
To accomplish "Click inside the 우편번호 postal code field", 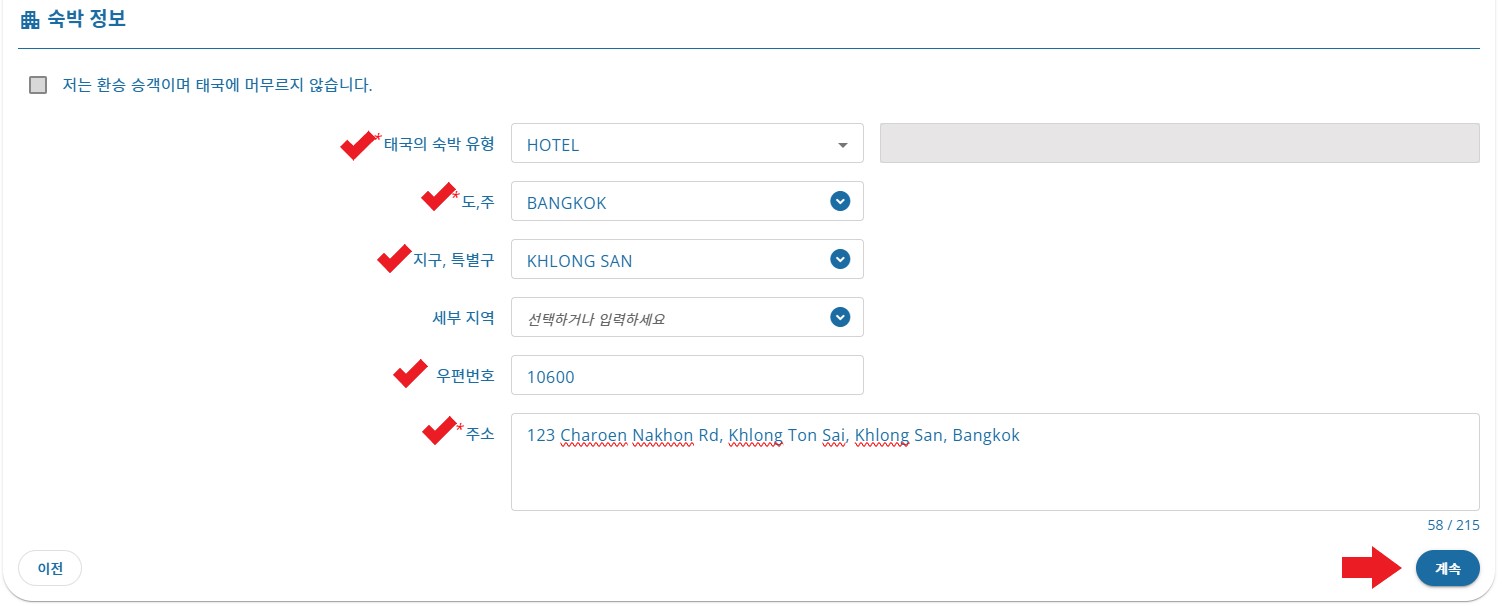I will (x=686, y=375).
